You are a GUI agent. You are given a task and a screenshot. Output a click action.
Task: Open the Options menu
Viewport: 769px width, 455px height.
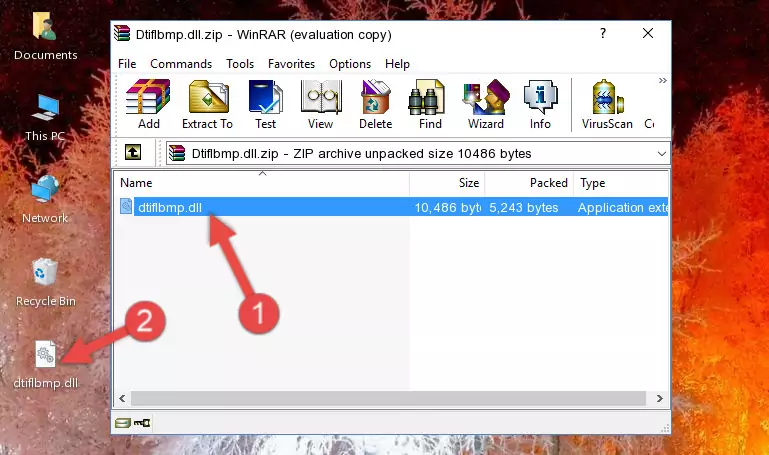[x=350, y=64]
